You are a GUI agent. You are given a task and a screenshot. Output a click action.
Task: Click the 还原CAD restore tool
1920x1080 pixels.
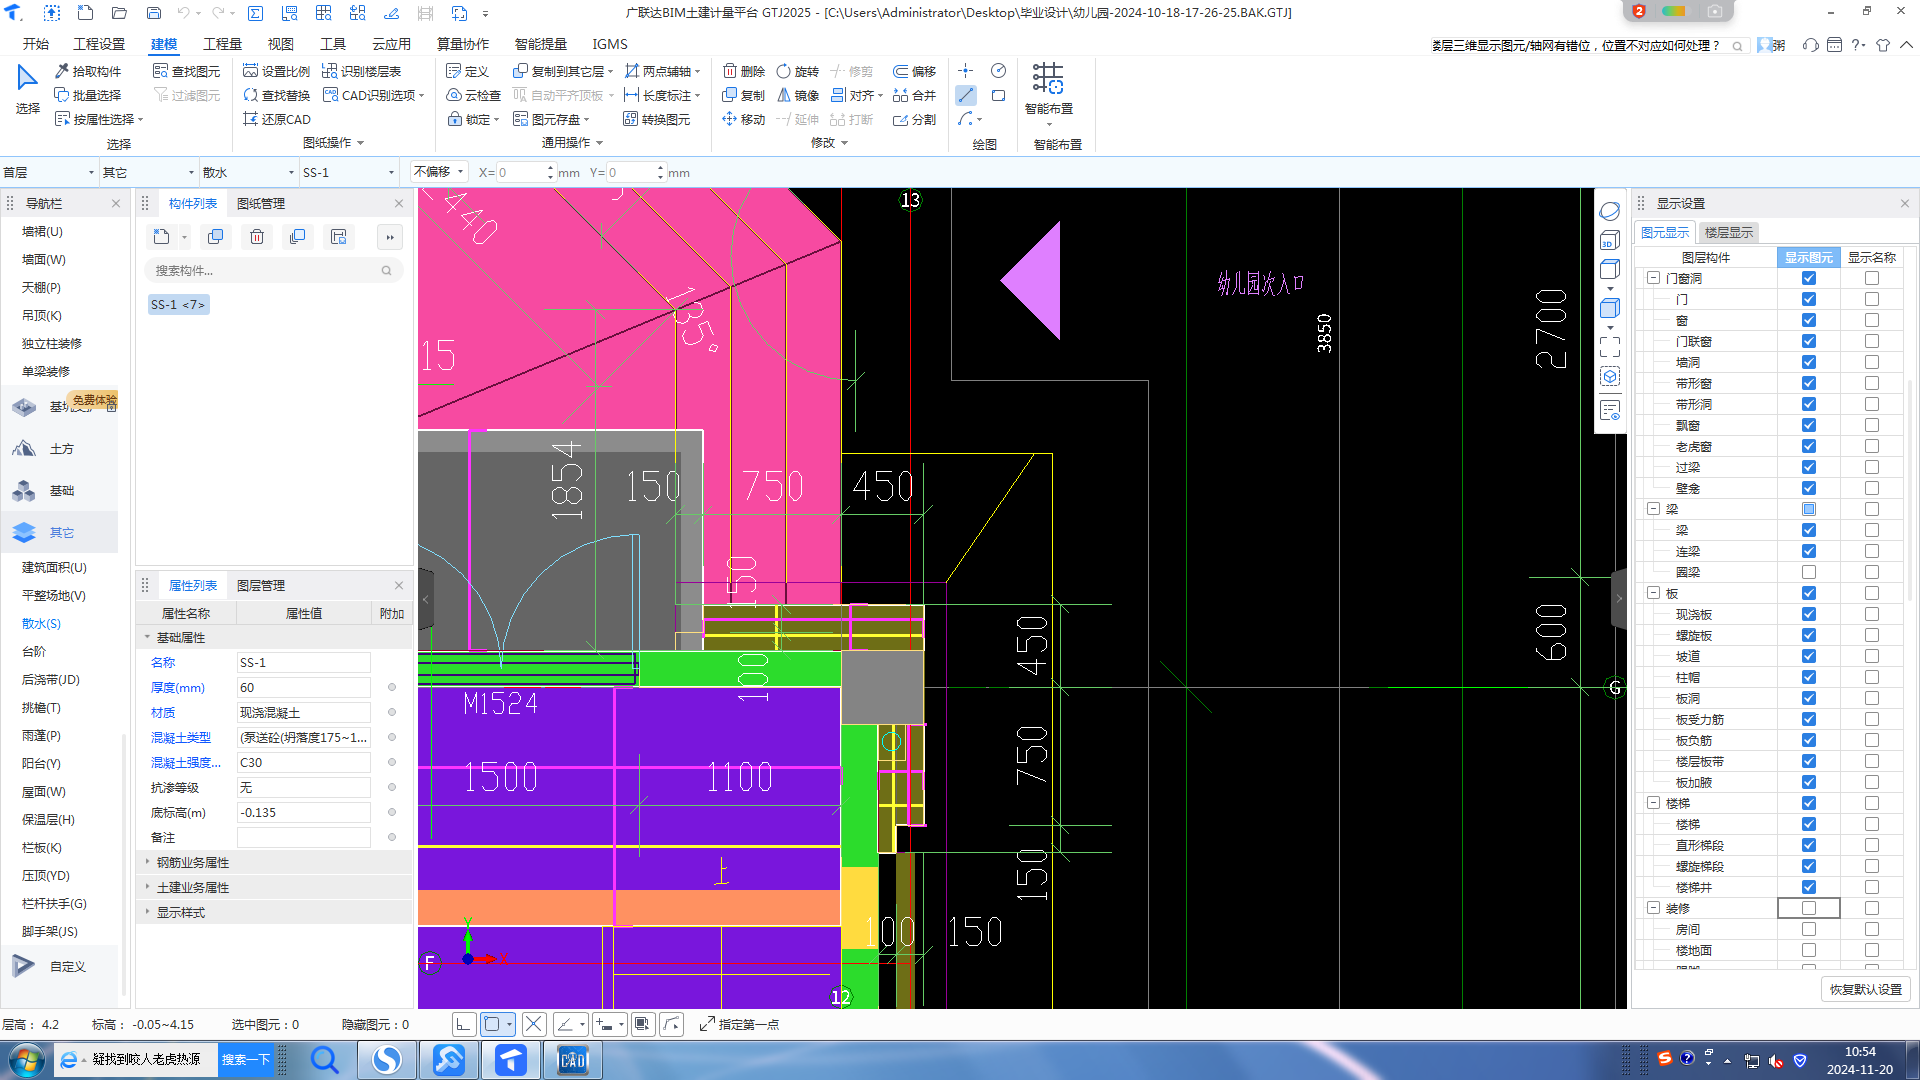click(x=276, y=119)
